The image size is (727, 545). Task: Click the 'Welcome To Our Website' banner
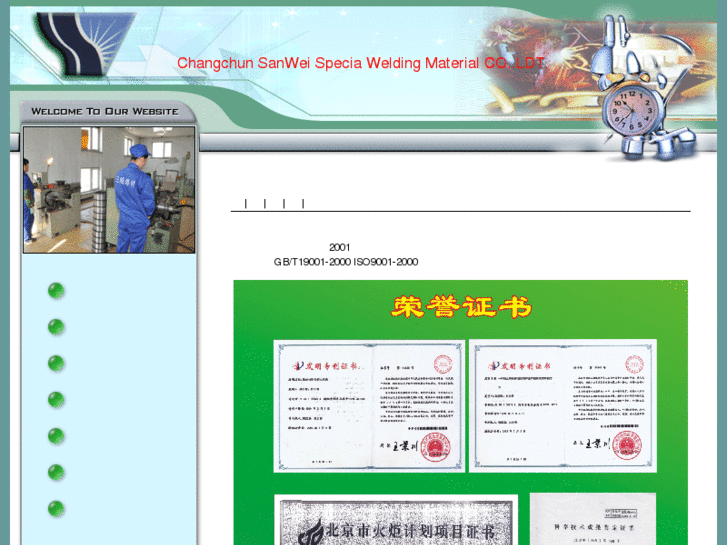coord(105,111)
